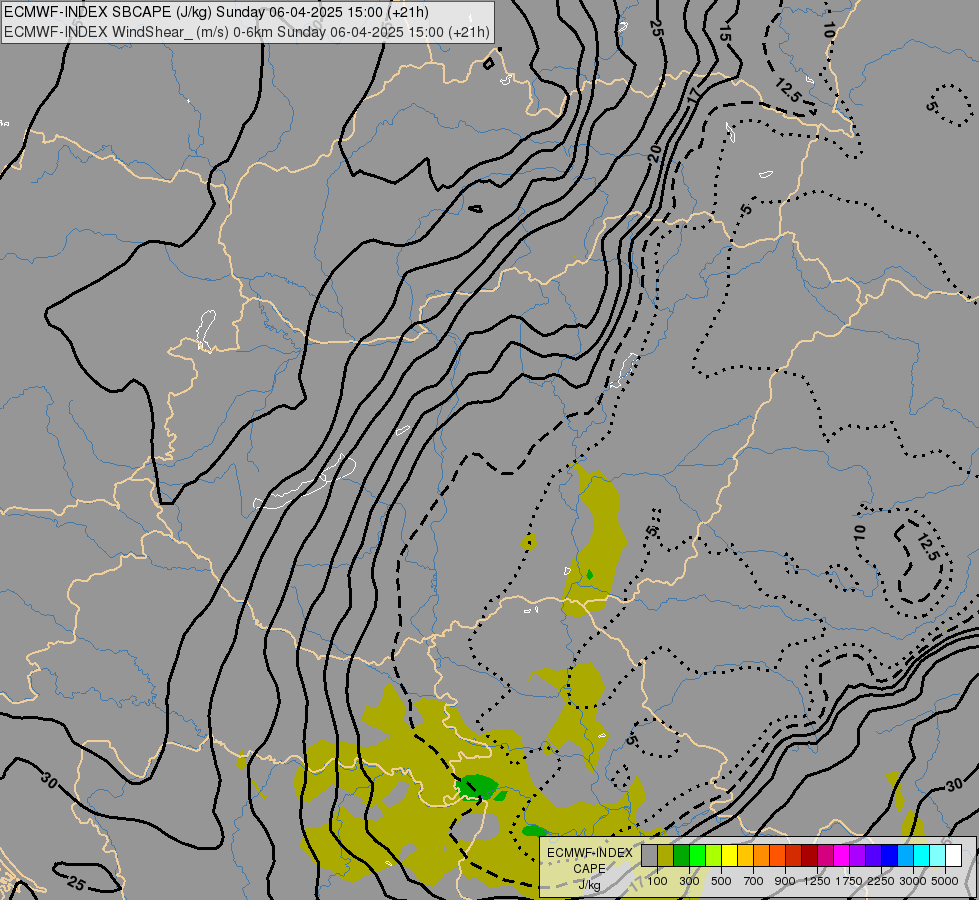Select the white legend swatch

tap(953, 855)
